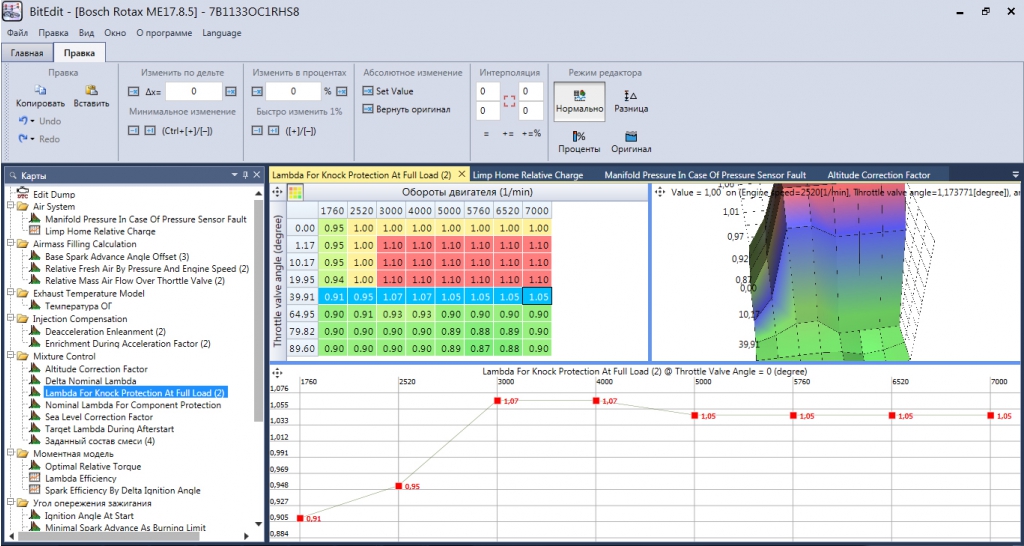Screen dimensions: 1024x546
Task: Open Nominal Lambda For Component Protection map
Action: click(133, 405)
